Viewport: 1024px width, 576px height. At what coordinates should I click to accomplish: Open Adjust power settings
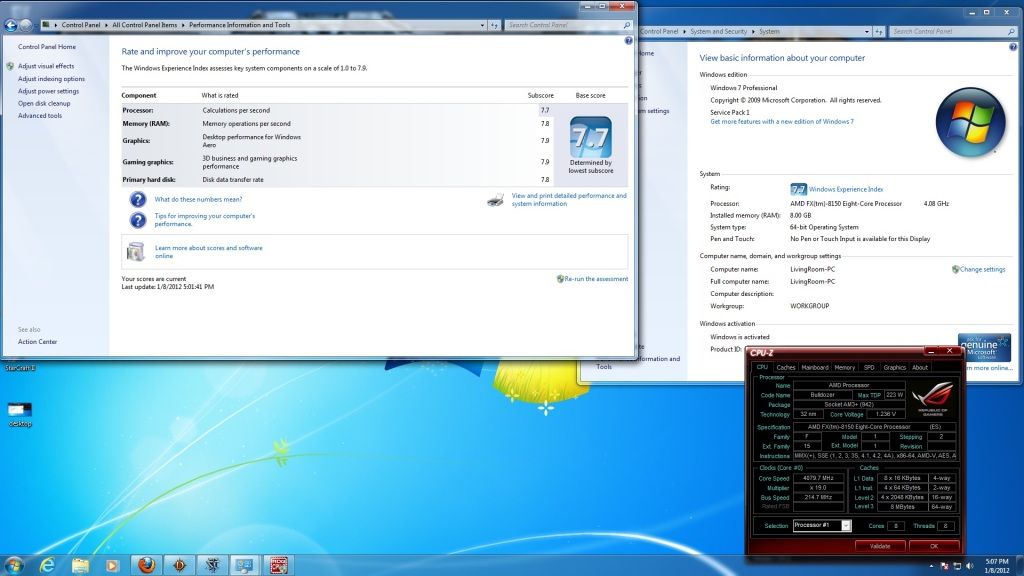pyautogui.click(x=48, y=91)
